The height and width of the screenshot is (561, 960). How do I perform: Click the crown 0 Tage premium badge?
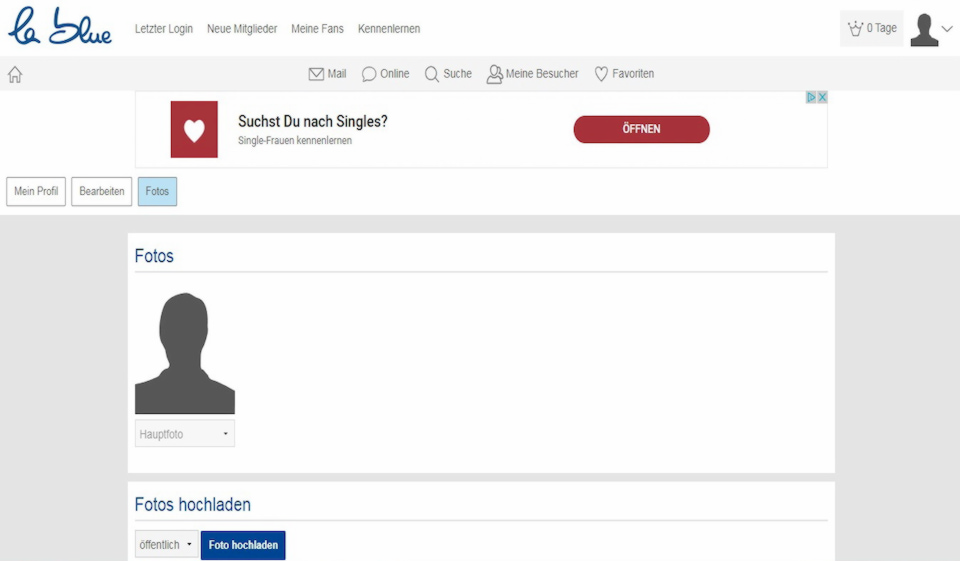pyautogui.click(x=871, y=29)
